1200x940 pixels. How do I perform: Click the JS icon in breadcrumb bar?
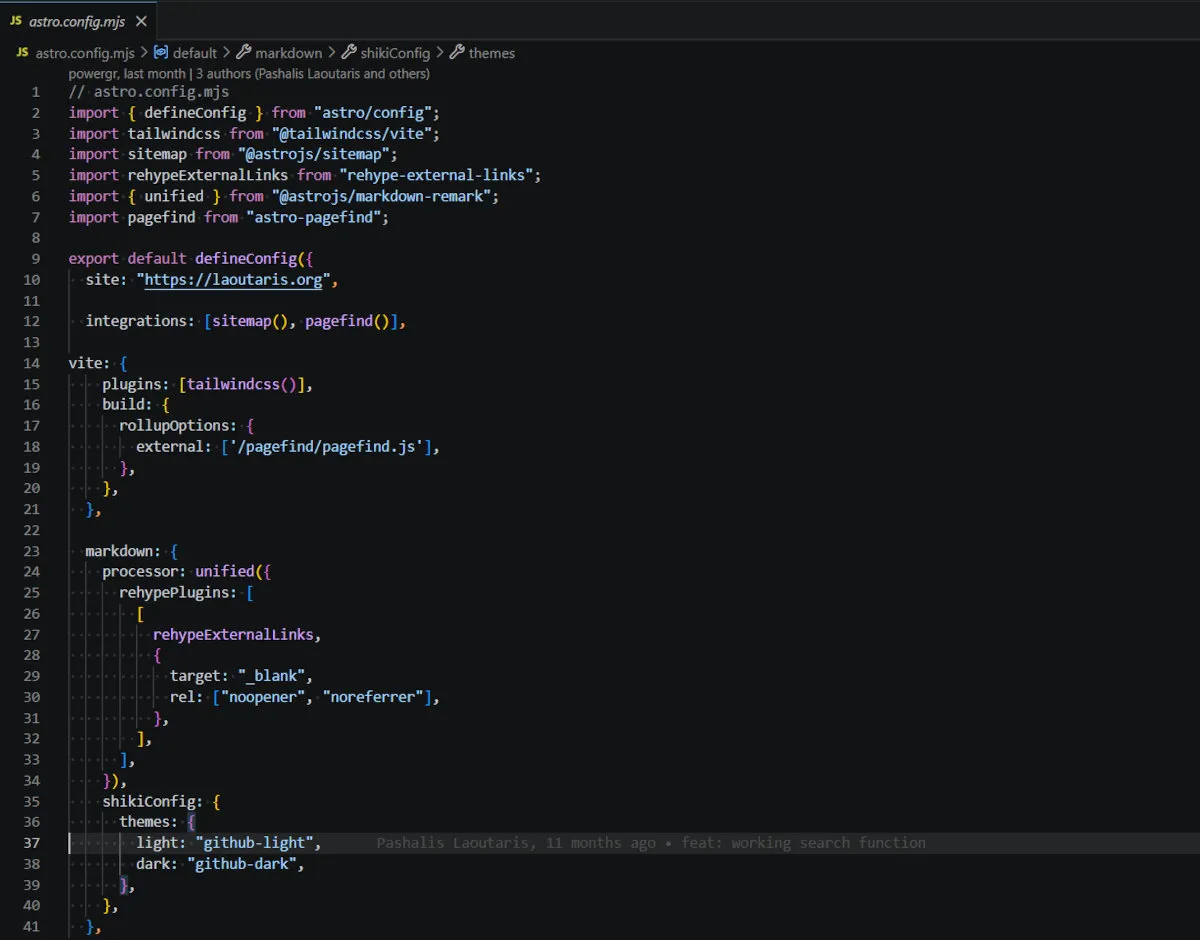[22, 53]
